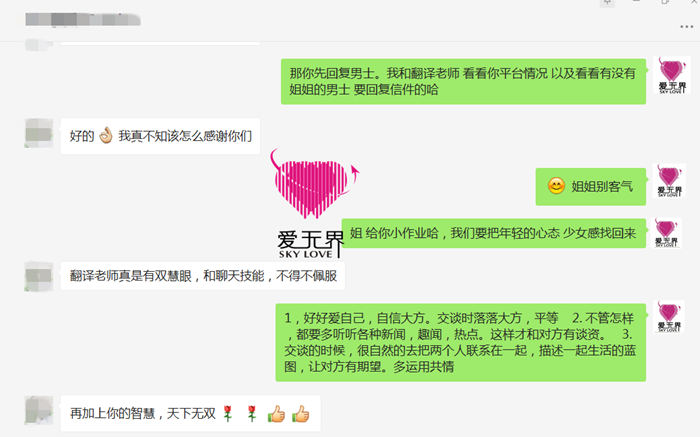The height and width of the screenshot is (437, 700).
Task: Maximize the chat window
Action: pyautogui.click(x=665, y=2)
